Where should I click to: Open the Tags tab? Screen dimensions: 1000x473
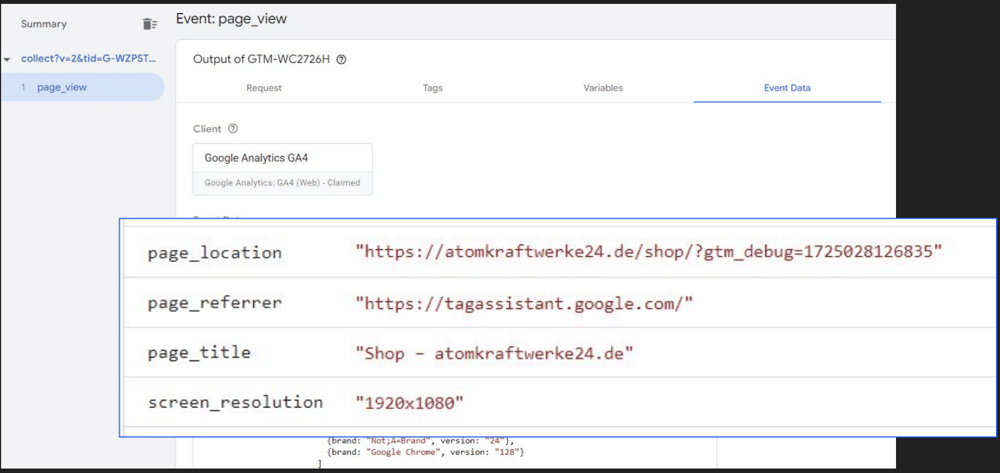(432, 88)
